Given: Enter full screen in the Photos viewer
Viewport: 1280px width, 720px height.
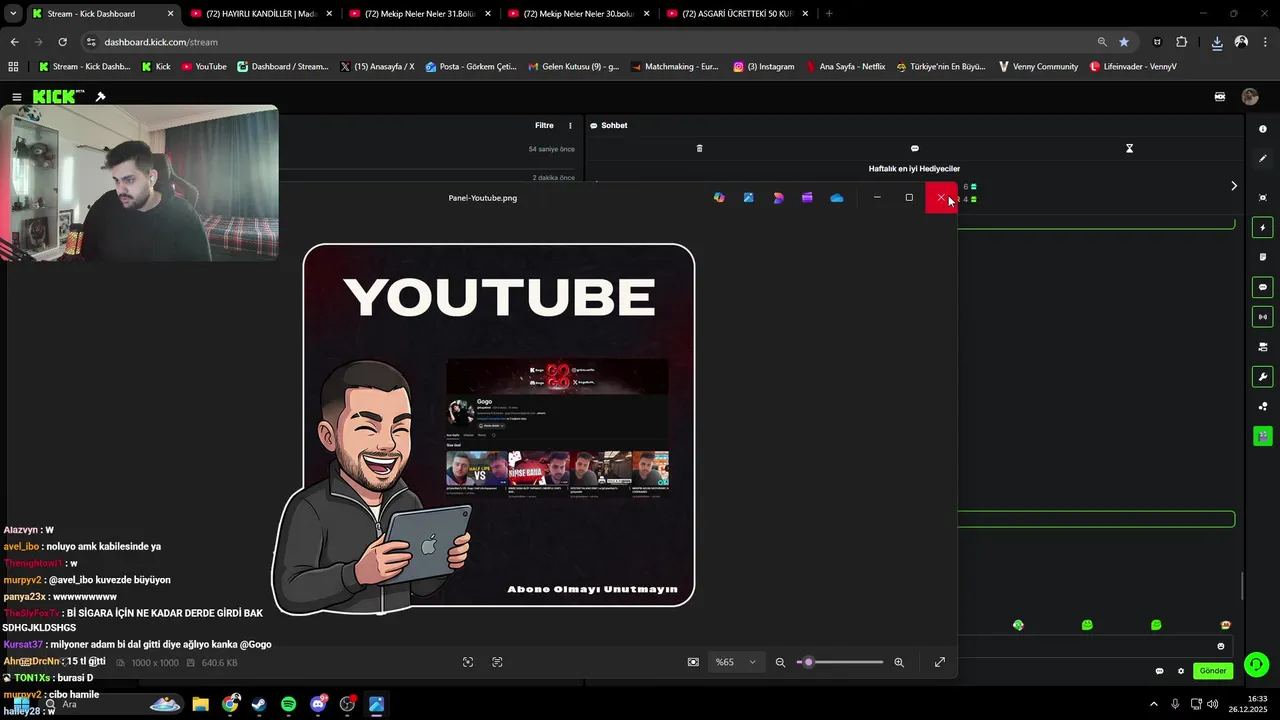Looking at the screenshot, I should pos(940,662).
